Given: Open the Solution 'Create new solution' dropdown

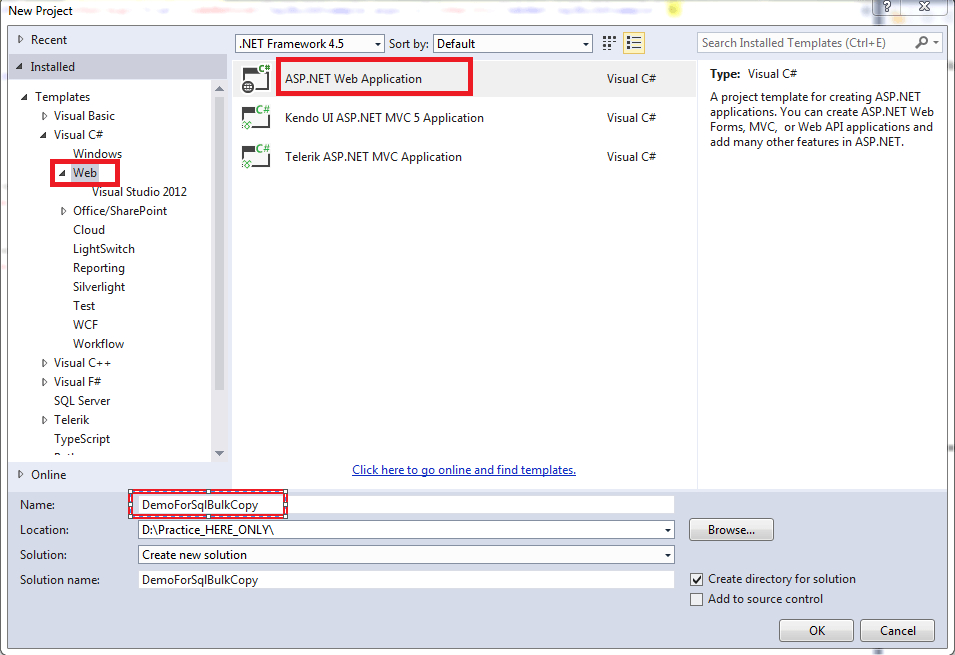Looking at the screenshot, I should tap(668, 555).
